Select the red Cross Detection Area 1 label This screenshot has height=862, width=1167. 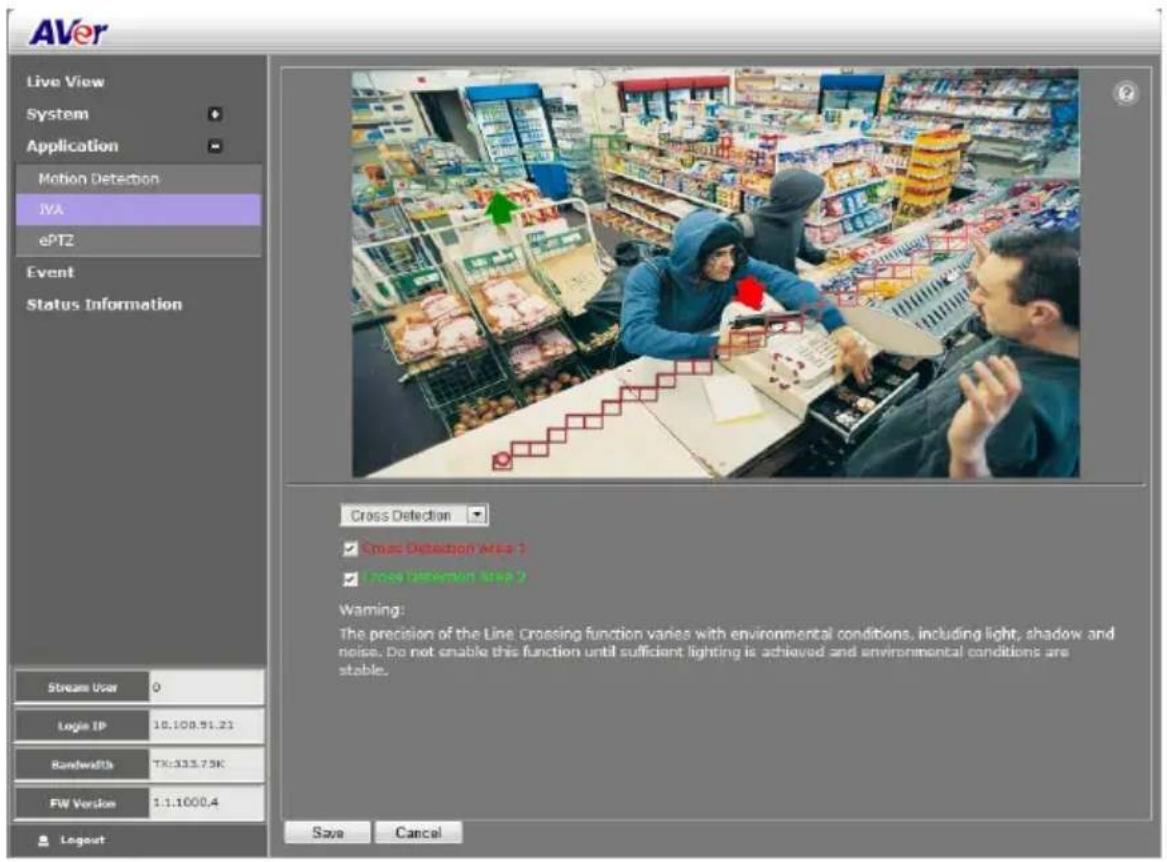click(444, 549)
